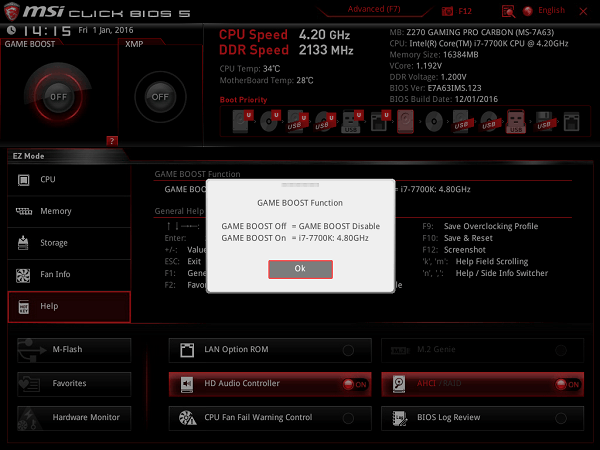The width and height of the screenshot is (600, 450).
Task: Click the Help hotkey icon
Action: coord(23,307)
